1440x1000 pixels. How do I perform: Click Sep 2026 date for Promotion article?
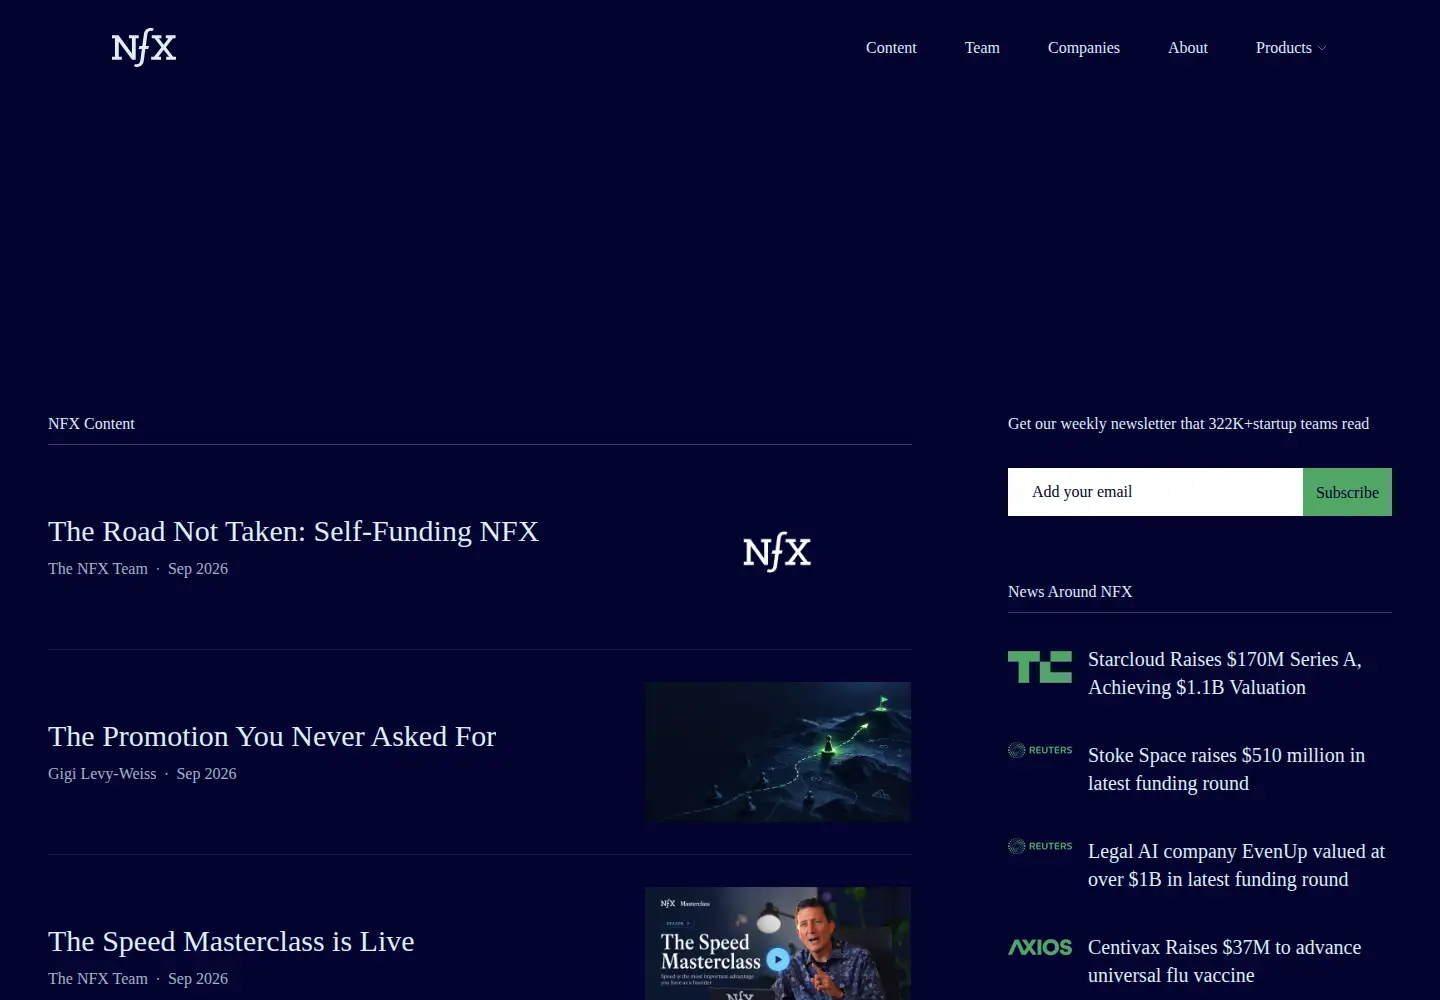point(207,774)
